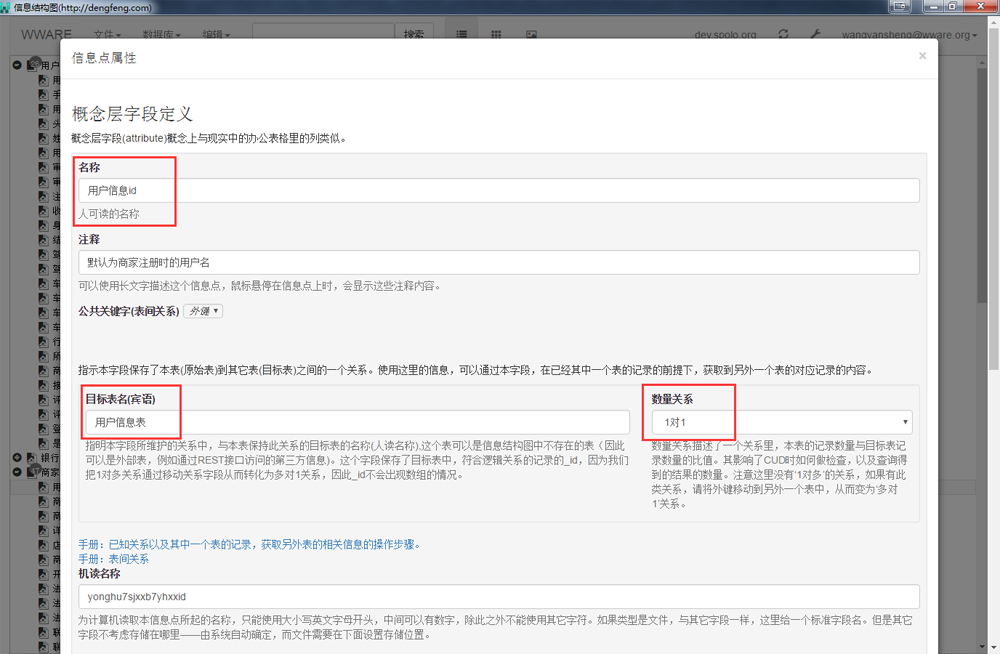This screenshot has height=654, width=1000.
Task: Click the 搜索 button
Action: tap(414, 33)
